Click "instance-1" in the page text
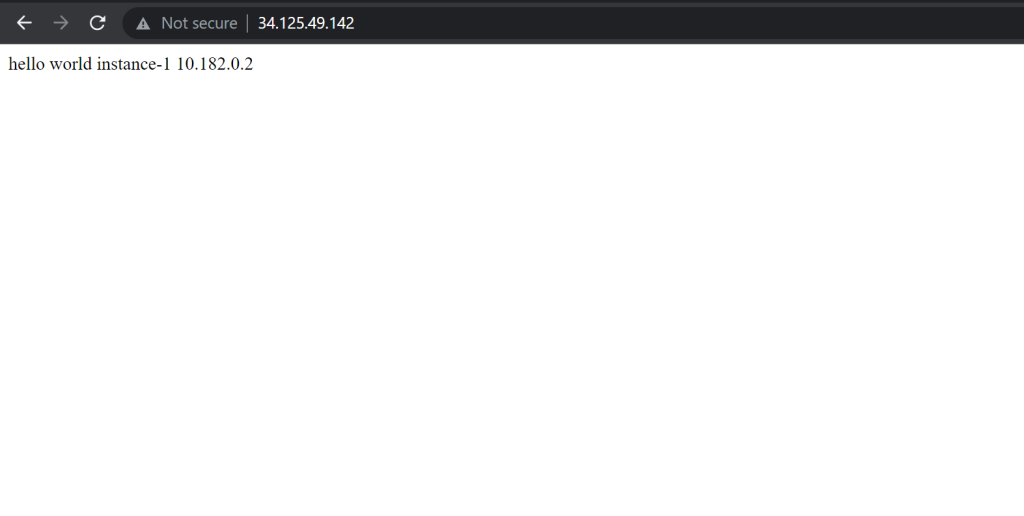Image resolution: width=1024 pixels, height=516 pixels. [x=134, y=64]
